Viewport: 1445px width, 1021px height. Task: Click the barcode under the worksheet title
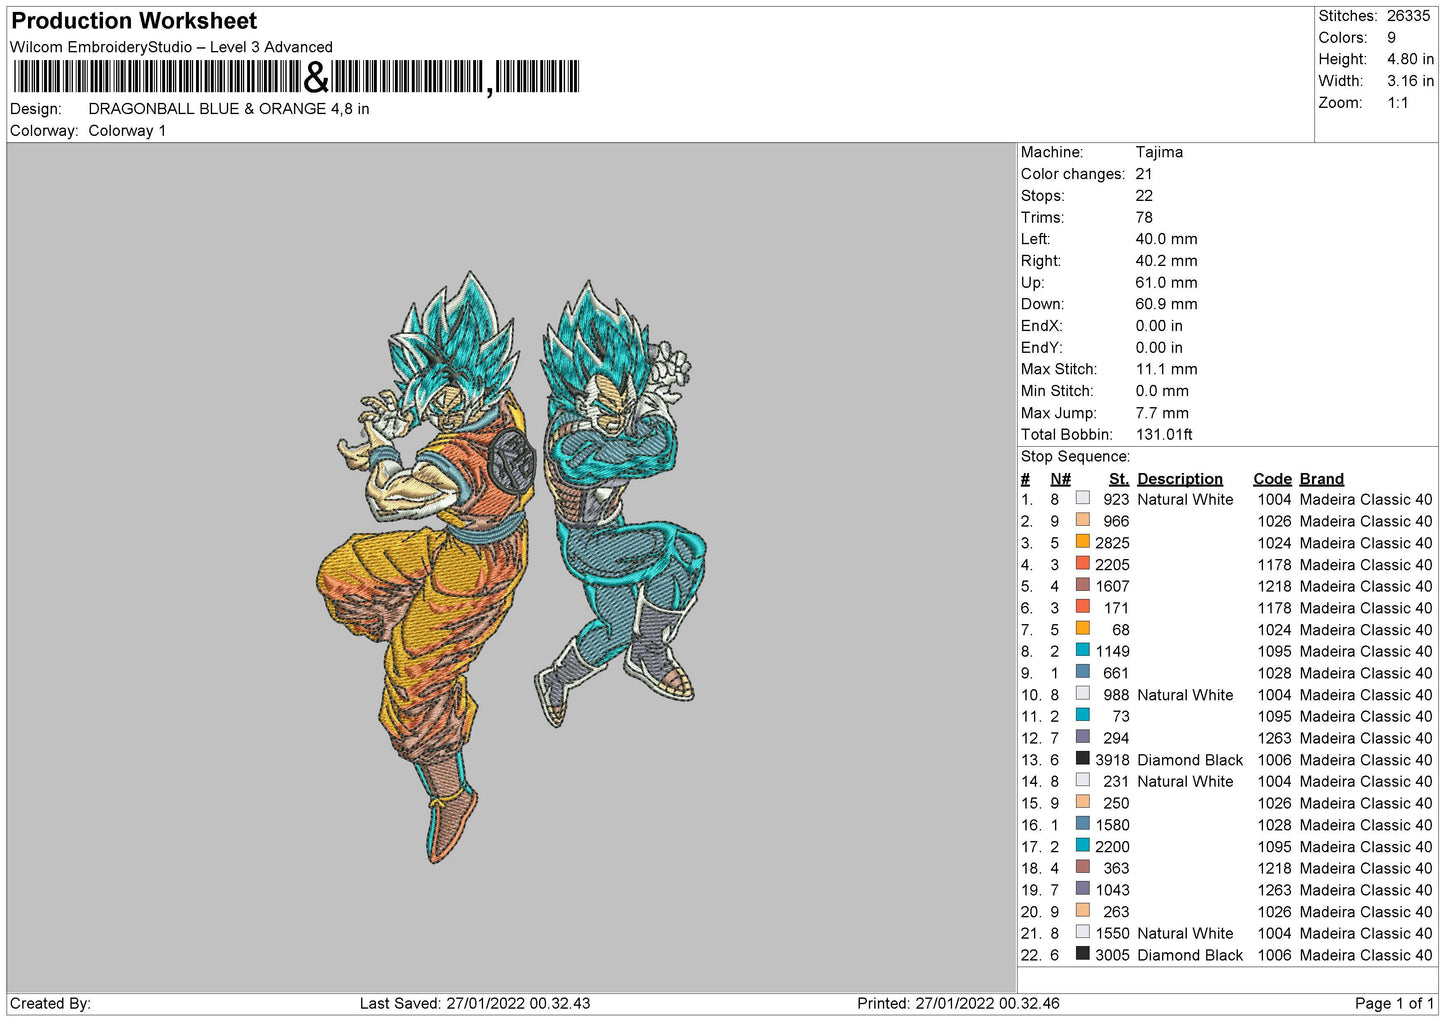click(295, 77)
